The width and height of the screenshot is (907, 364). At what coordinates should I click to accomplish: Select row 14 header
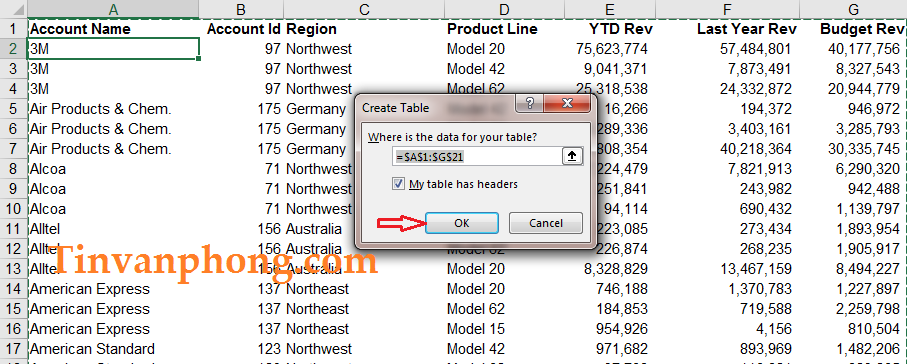pyautogui.click(x=13, y=289)
